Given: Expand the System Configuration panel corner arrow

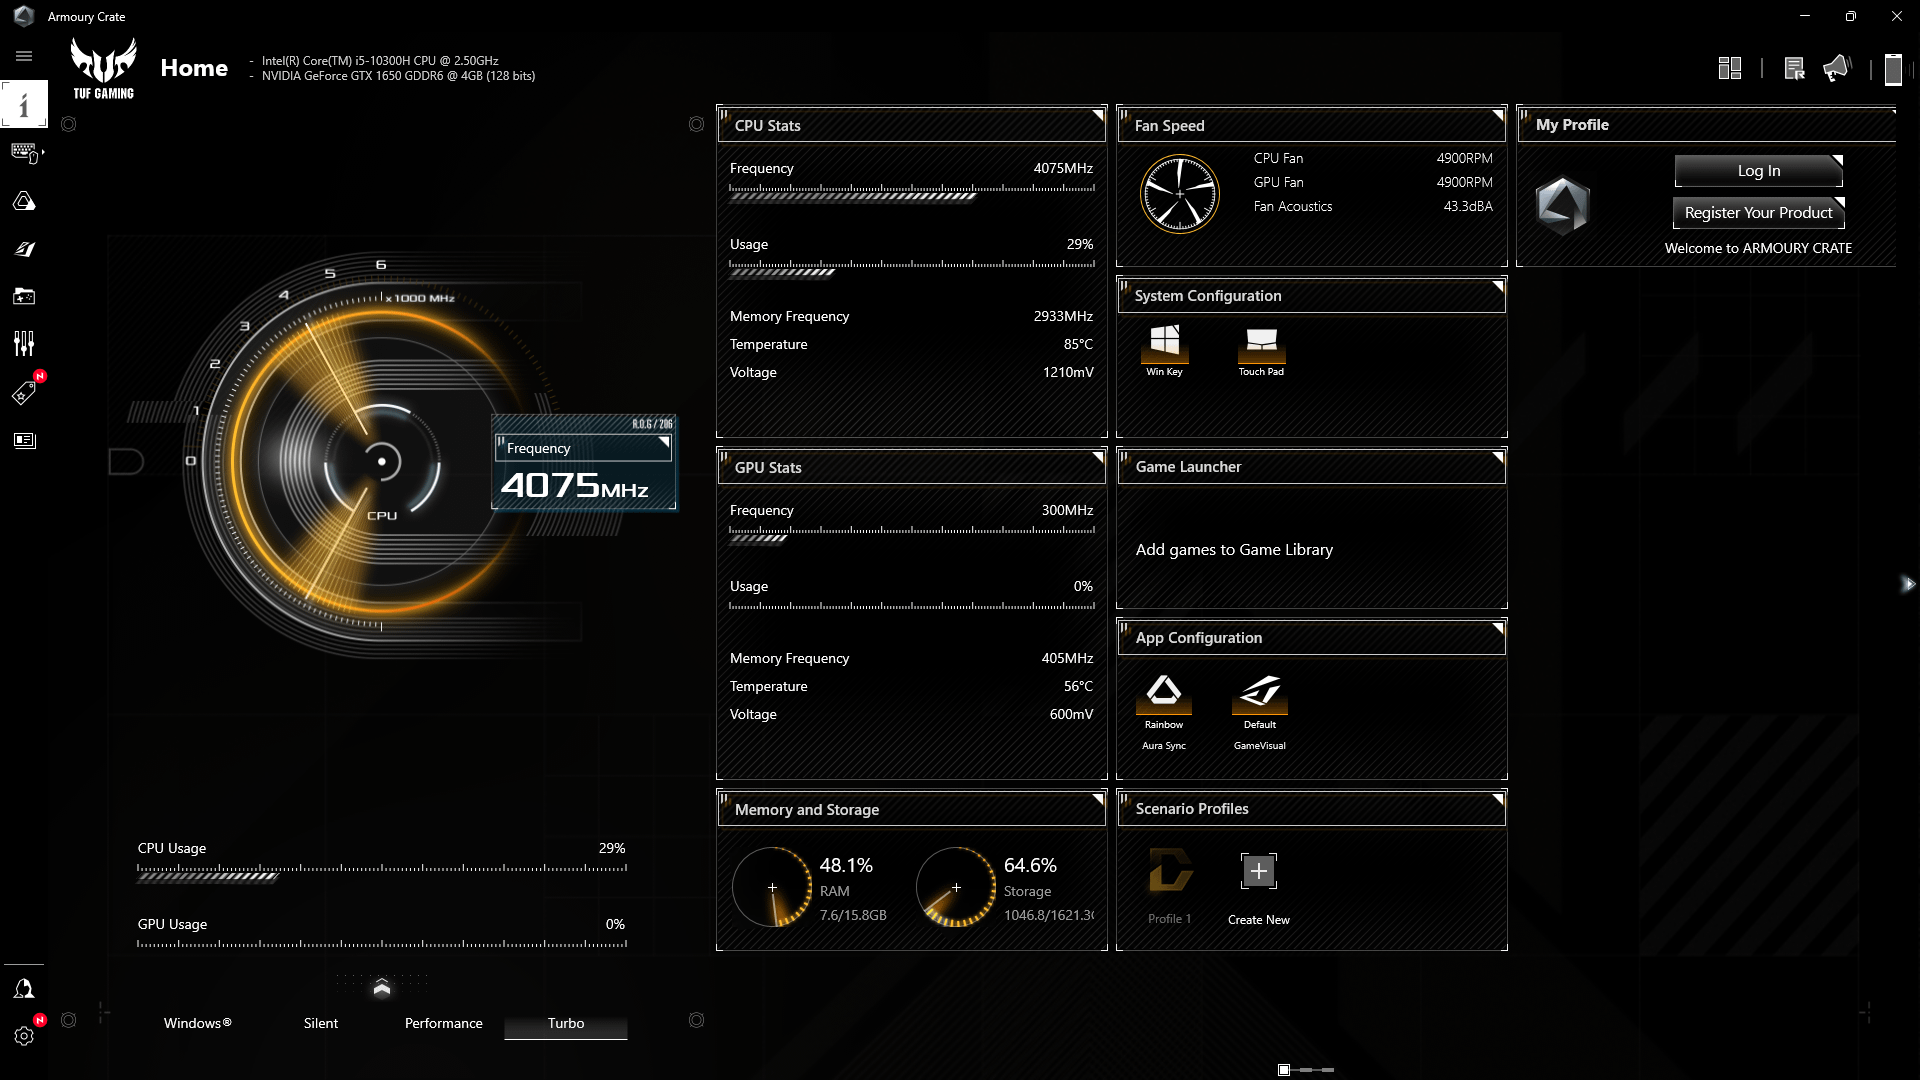Looking at the screenshot, I should pos(1497,287).
